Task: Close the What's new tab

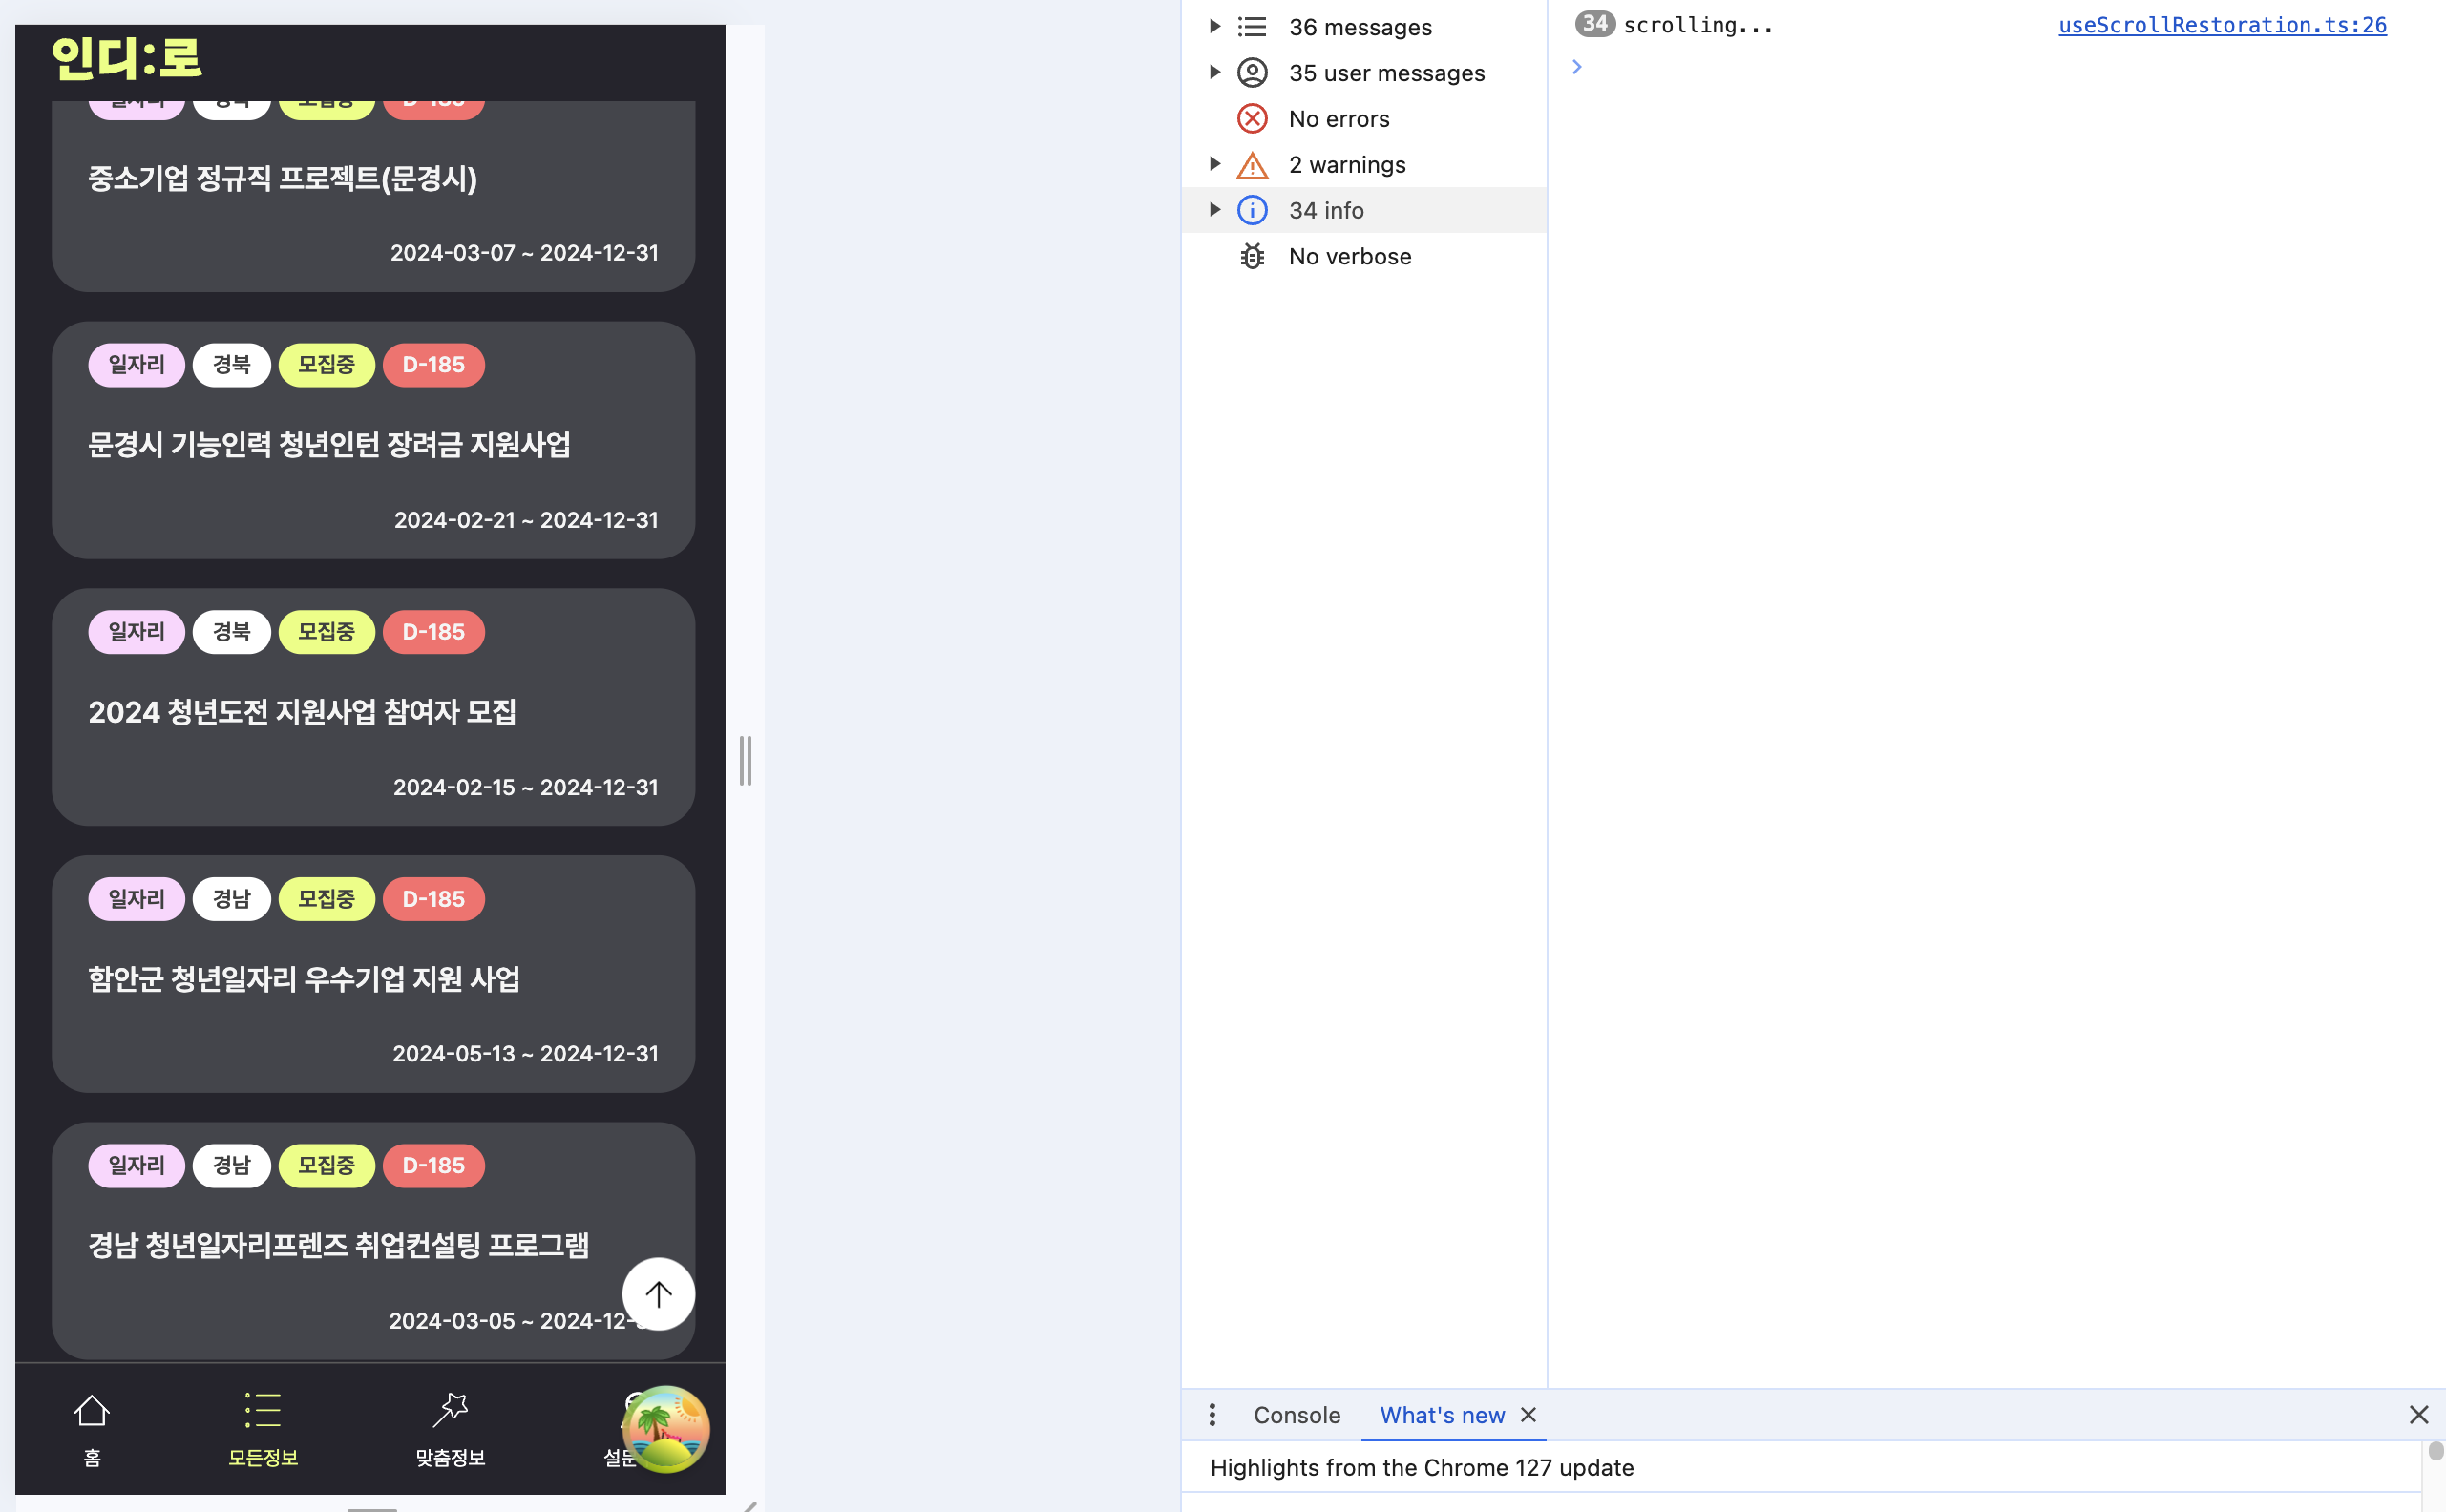Action: click(1528, 1415)
